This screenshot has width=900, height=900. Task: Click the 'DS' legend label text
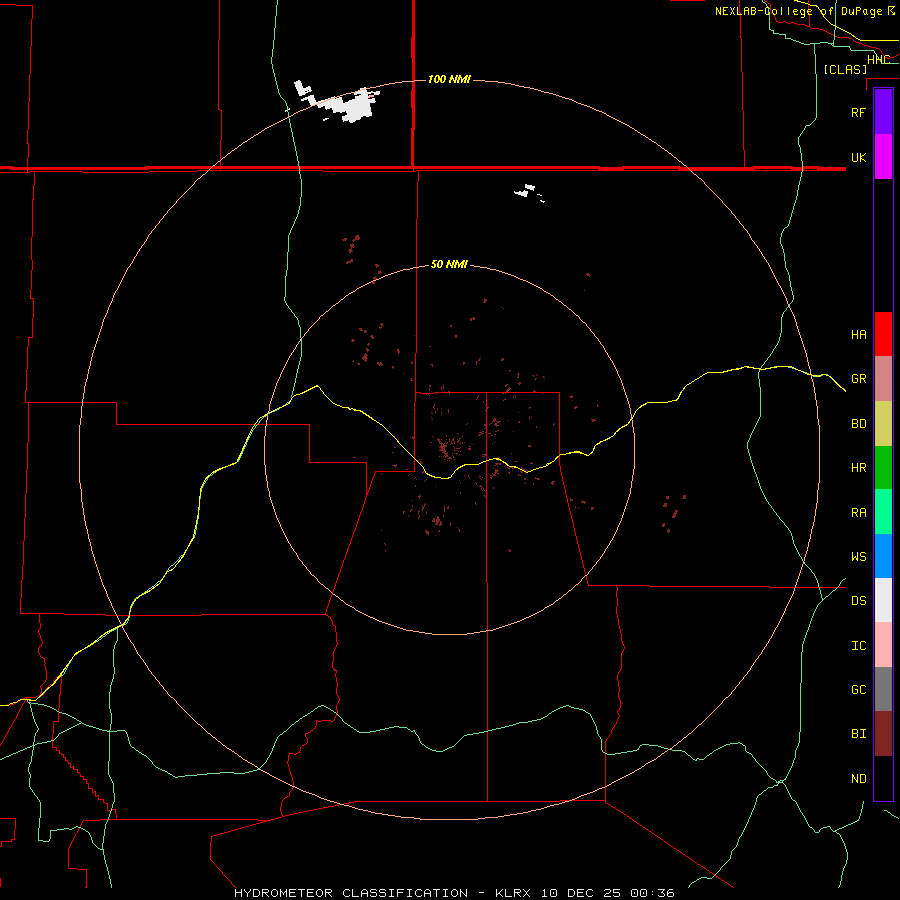pyautogui.click(x=859, y=600)
